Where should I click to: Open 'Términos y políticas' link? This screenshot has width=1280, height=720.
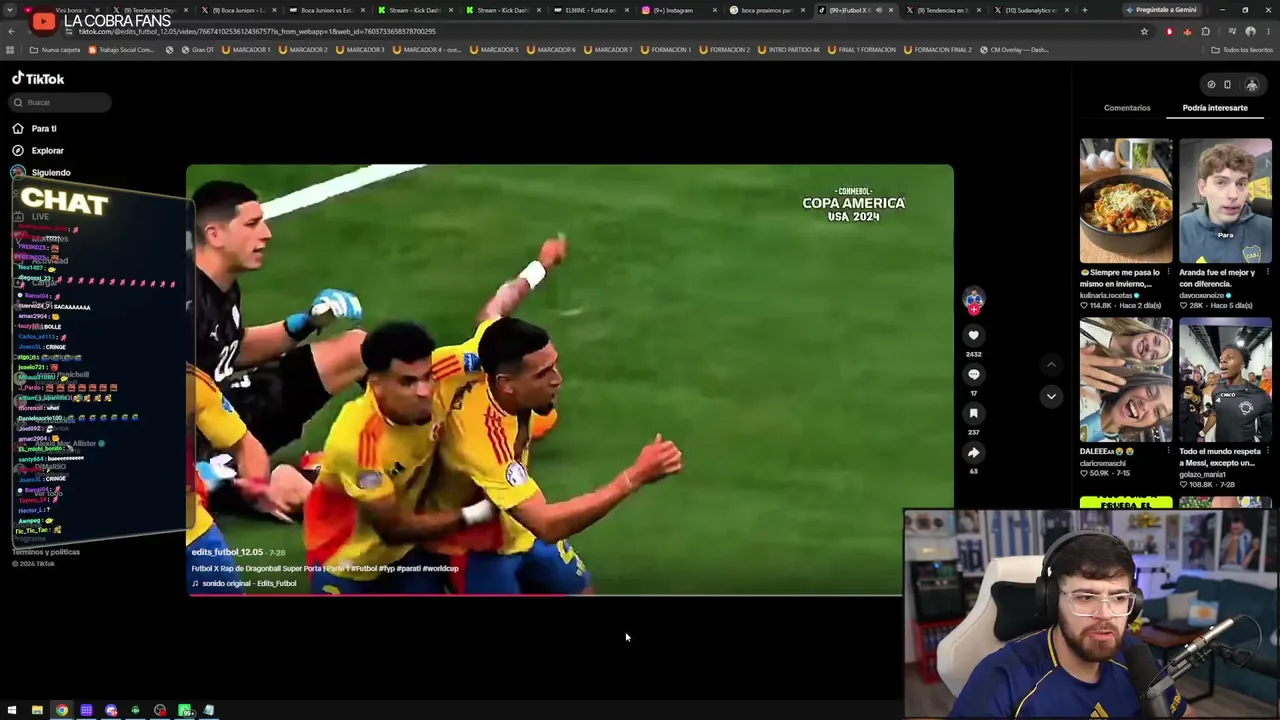click(x=46, y=552)
